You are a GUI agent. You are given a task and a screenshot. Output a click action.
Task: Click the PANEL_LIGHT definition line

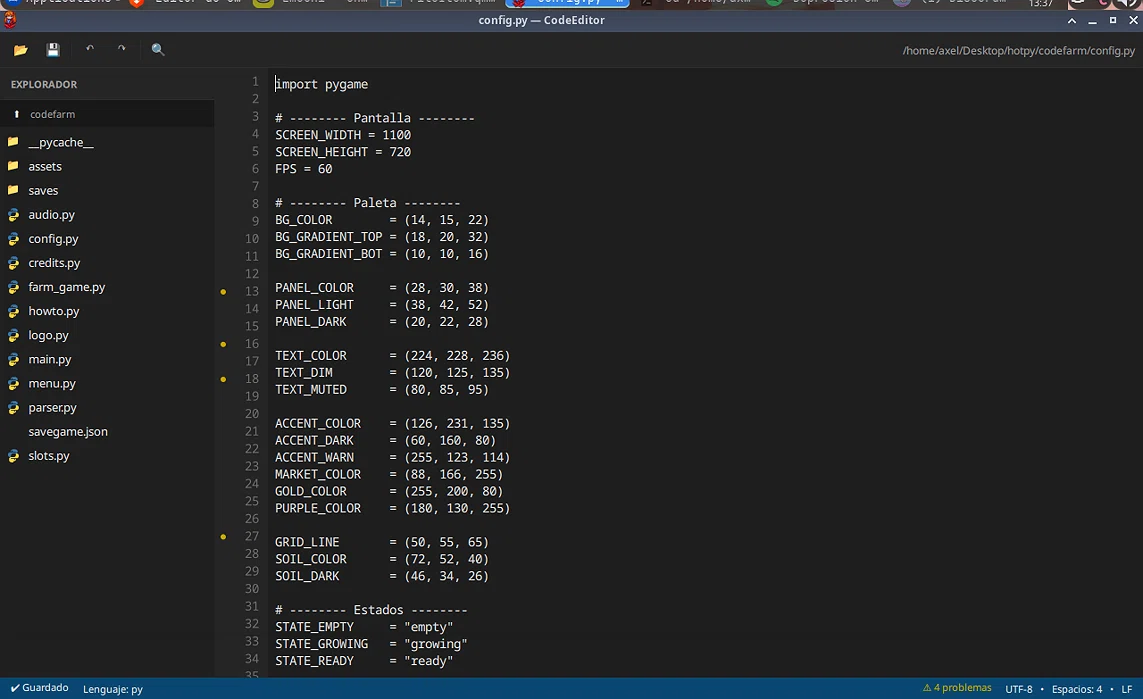tap(381, 304)
